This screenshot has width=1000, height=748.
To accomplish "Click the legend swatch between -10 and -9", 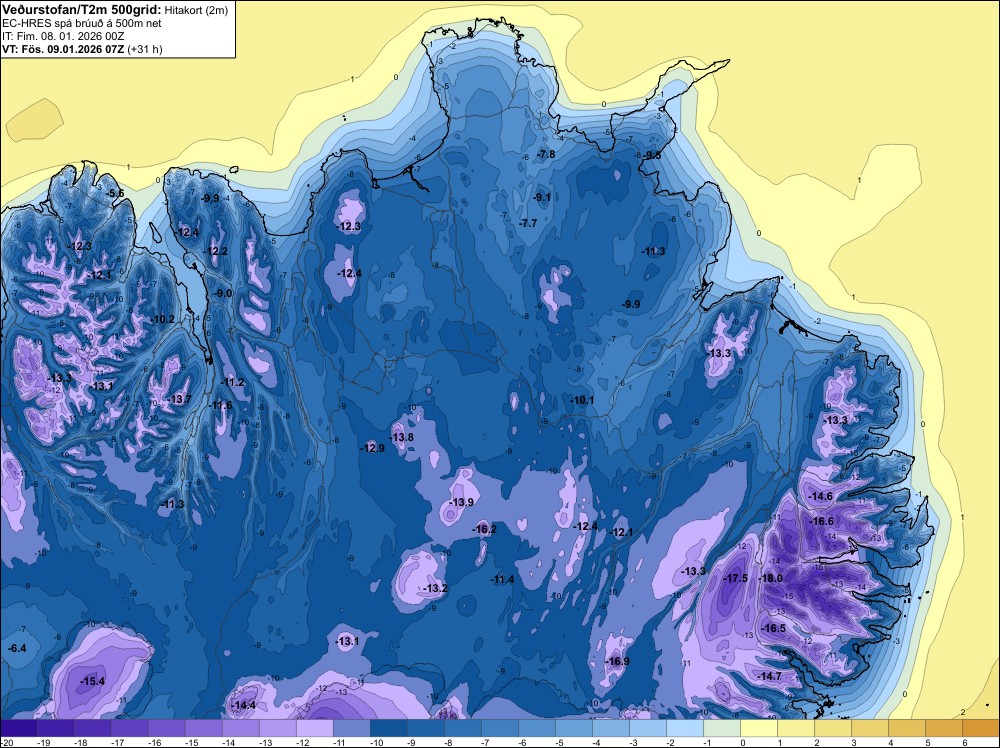I will pyautogui.click(x=388, y=728).
